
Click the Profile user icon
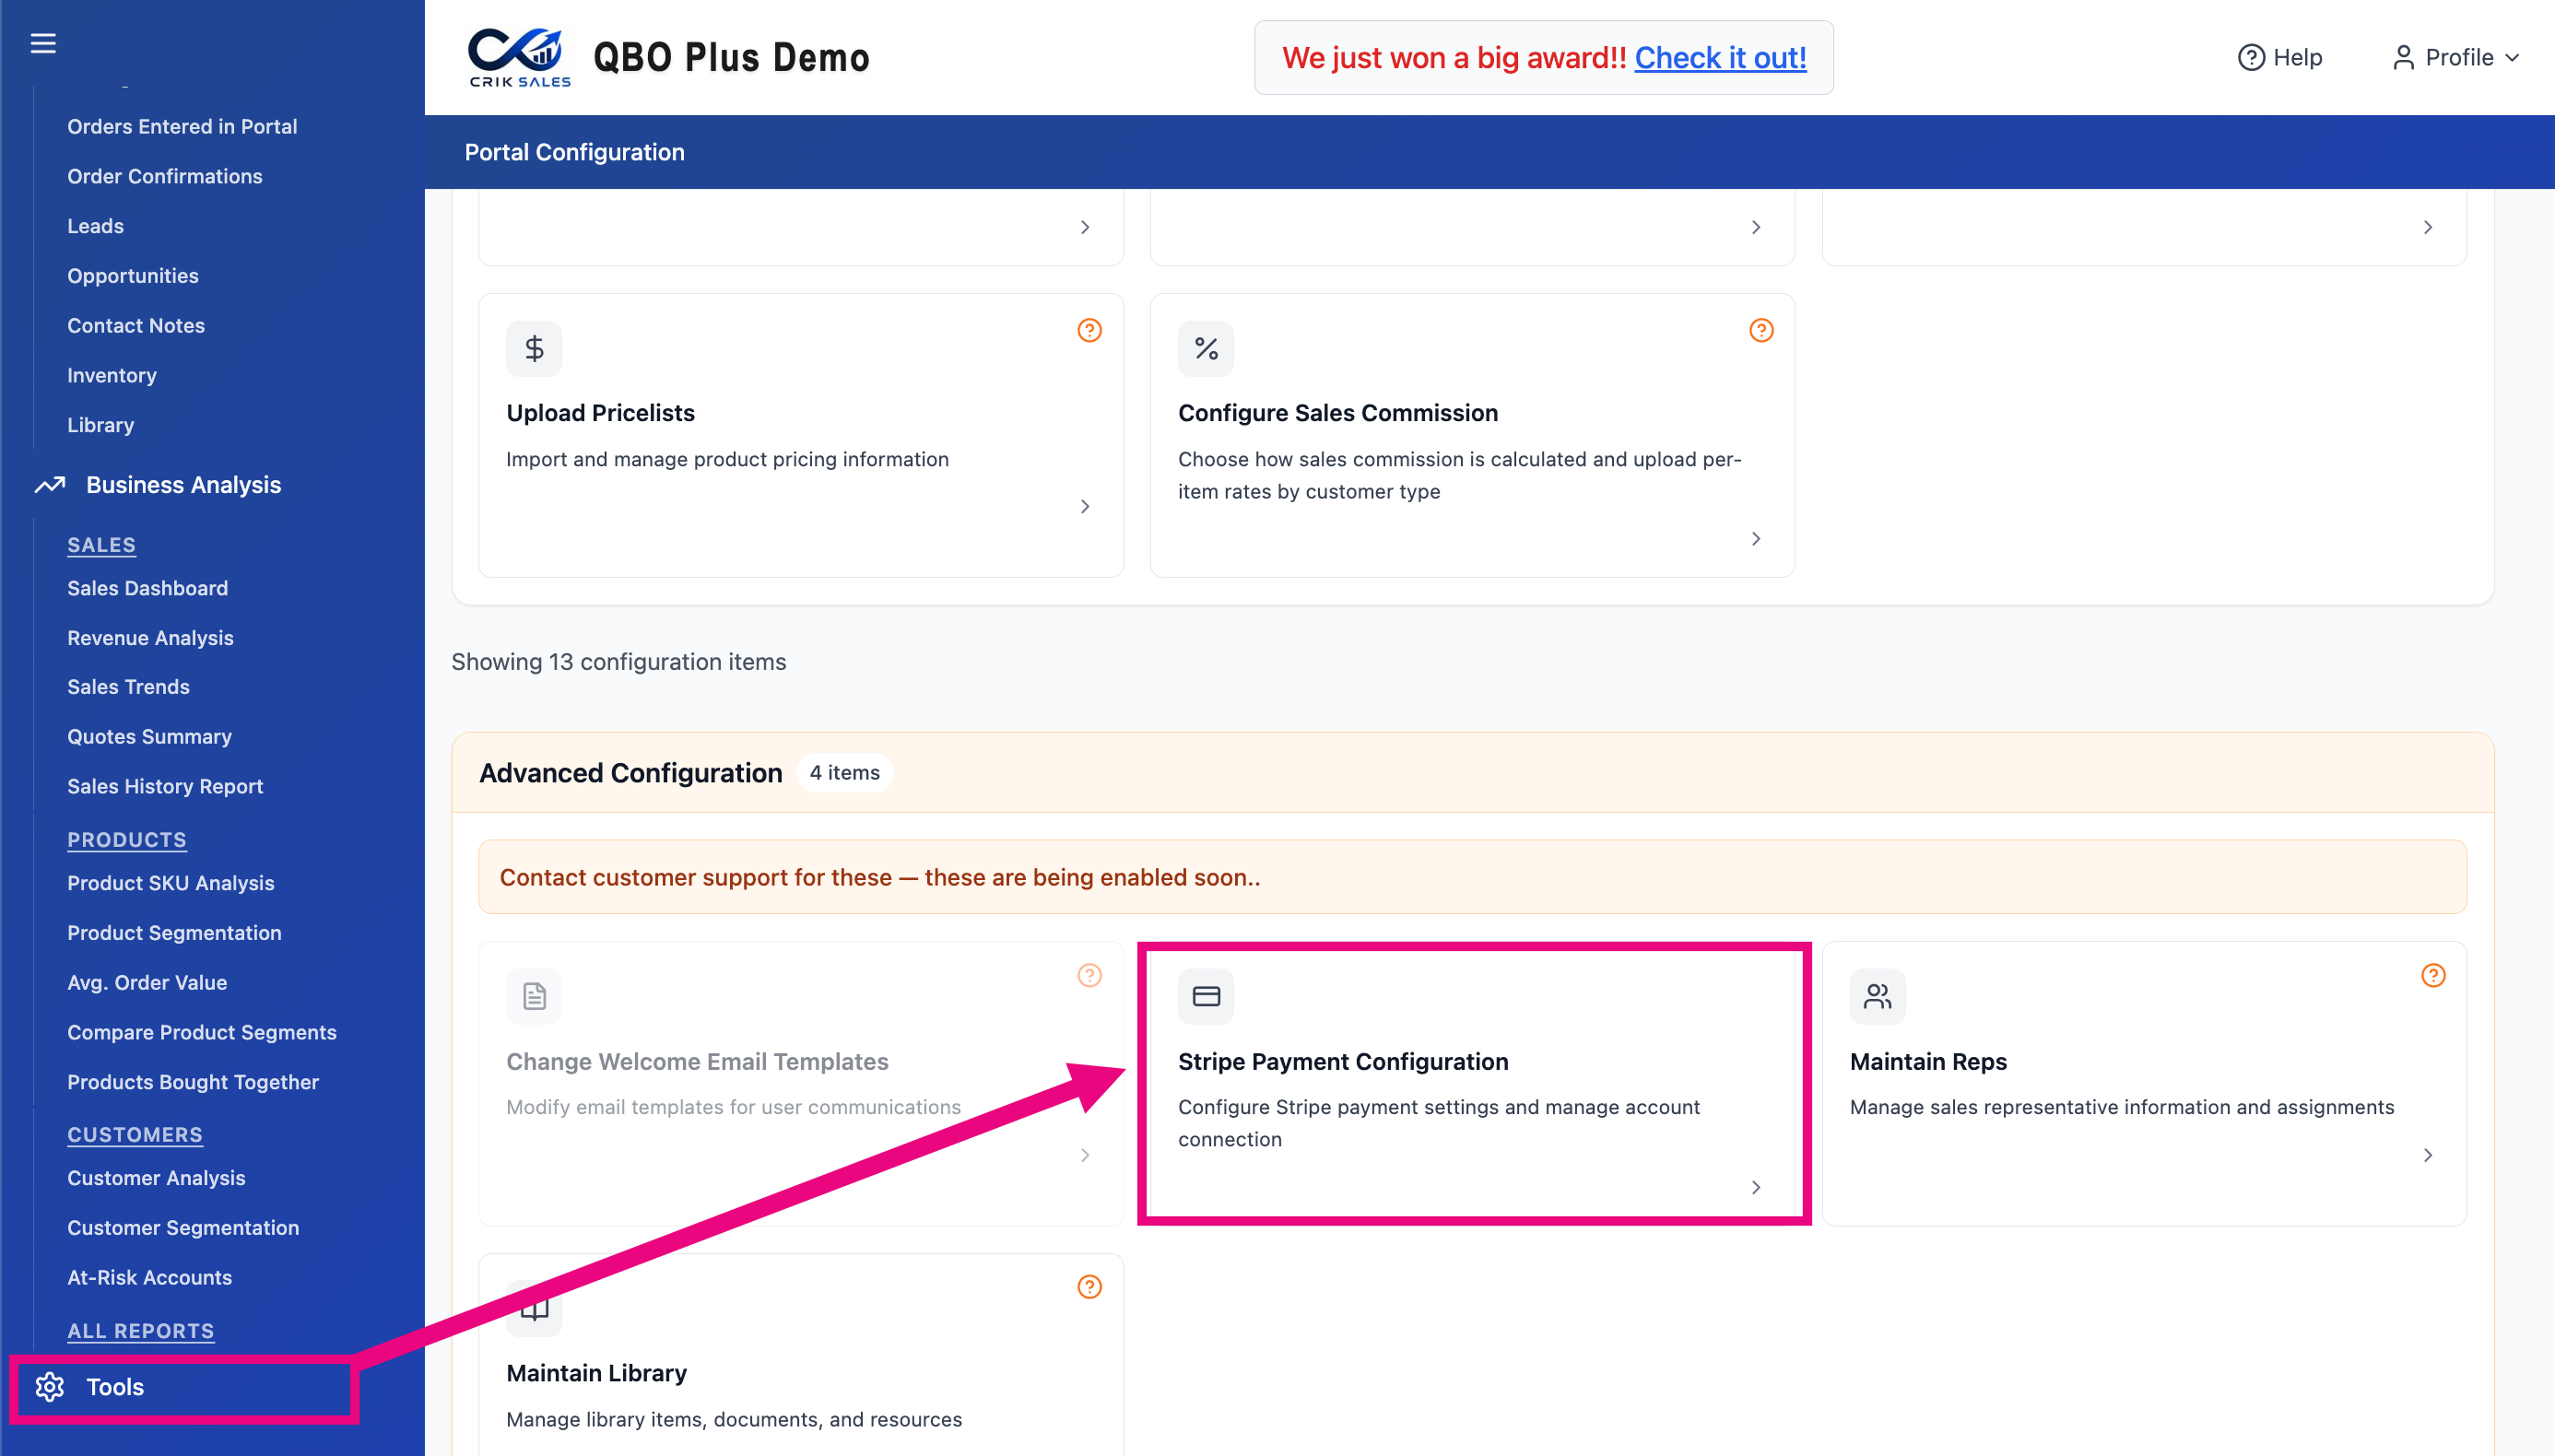click(x=2403, y=57)
